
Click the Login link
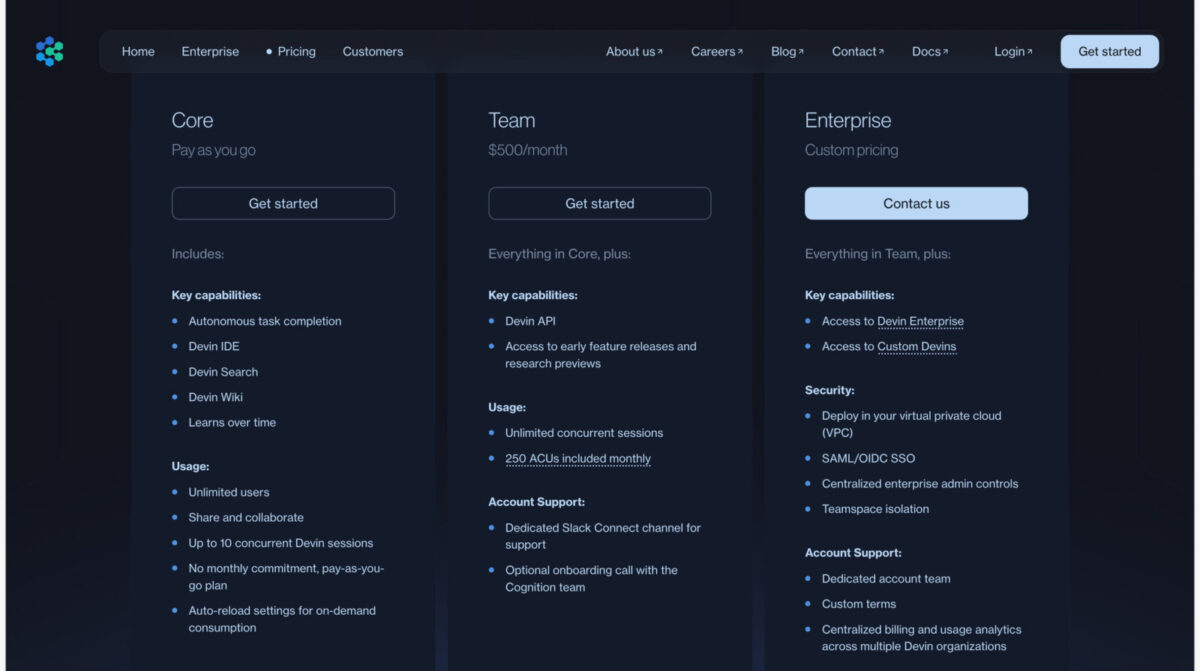point(1009,52)
